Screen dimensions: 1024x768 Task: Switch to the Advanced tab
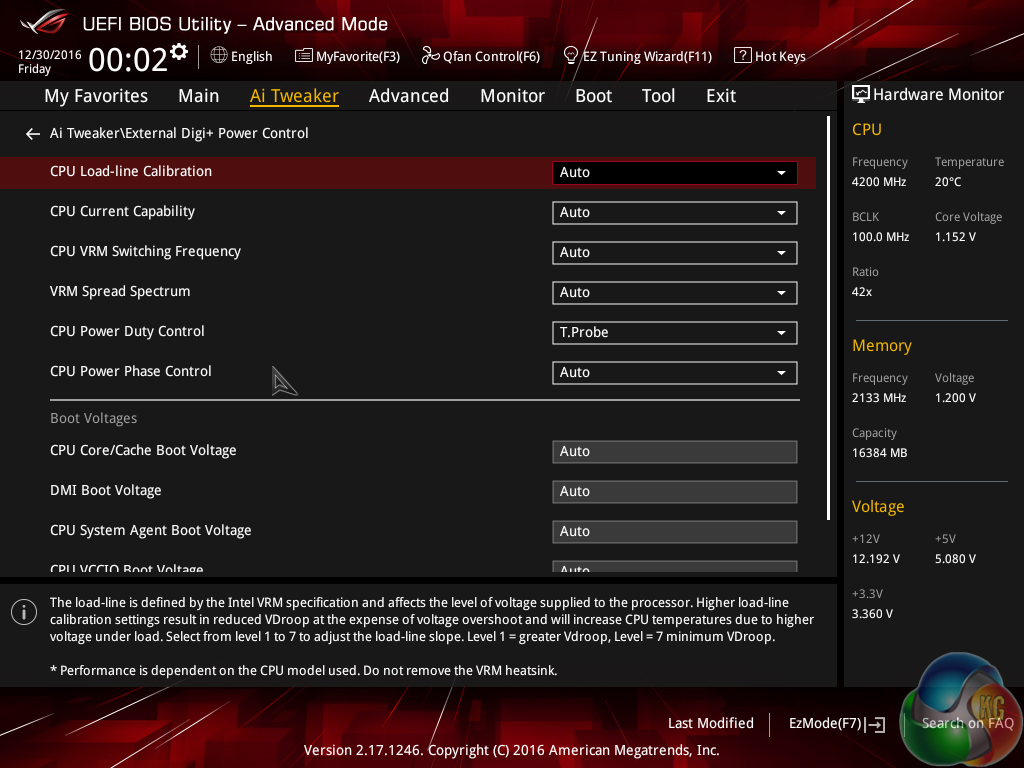[x=408, y=96]
